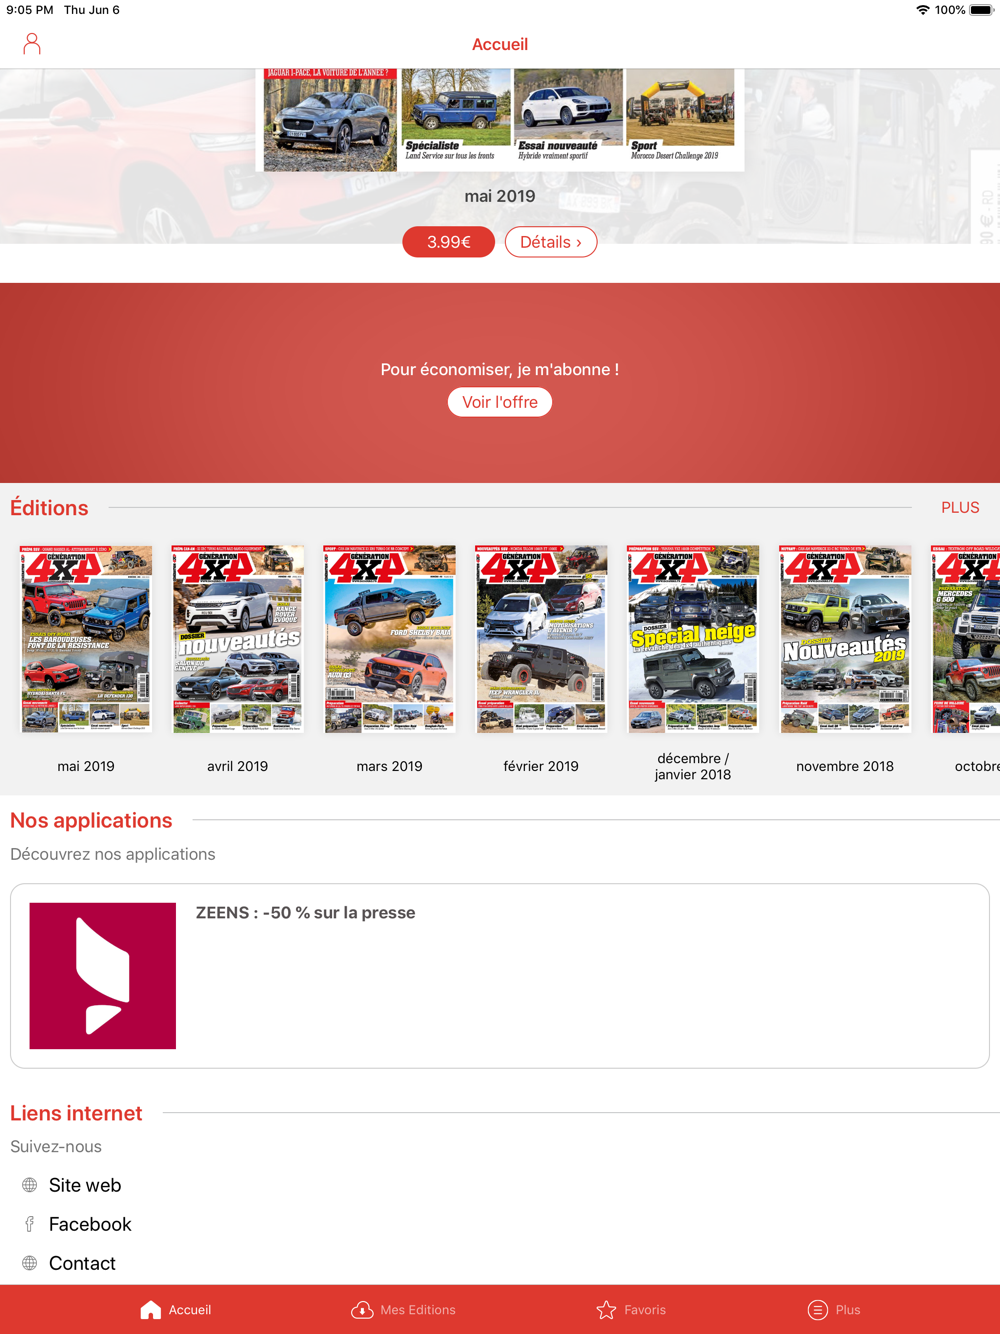Tap the "Découvrez nos applications" subtitle

click(113, 854)
